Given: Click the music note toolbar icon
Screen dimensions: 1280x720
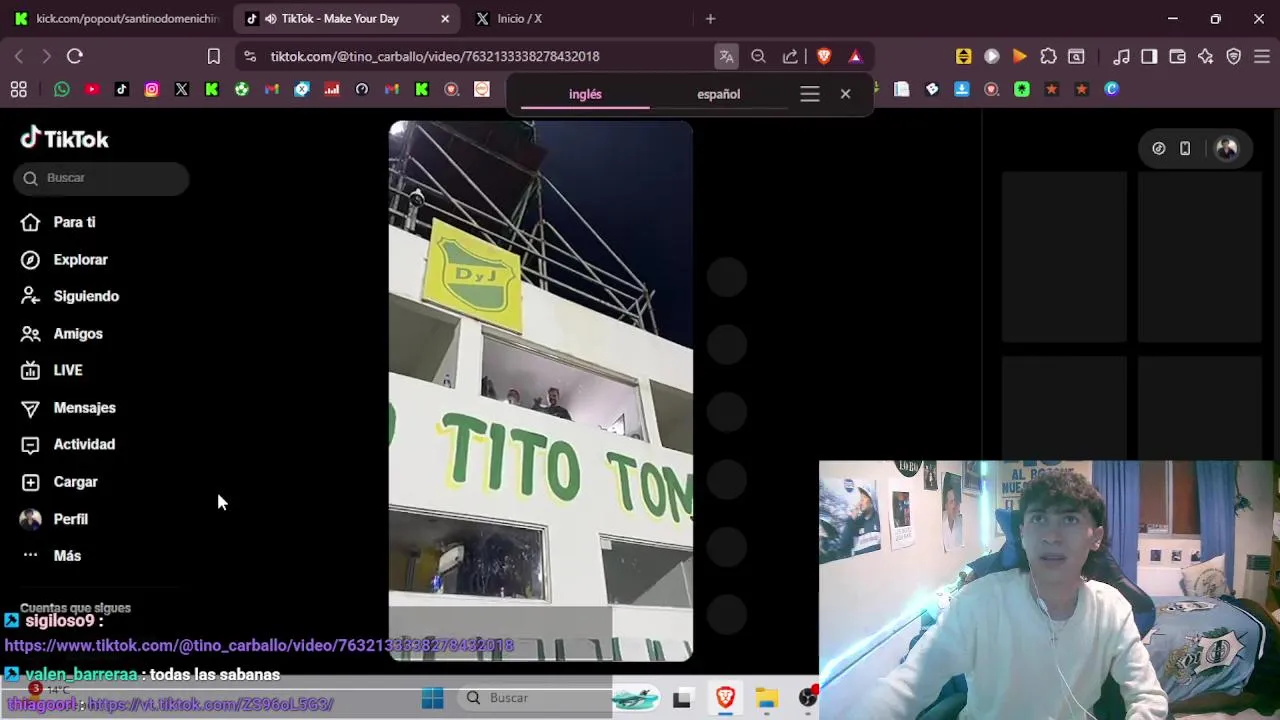Looking at the screenshot, I should click(1122, 56).
